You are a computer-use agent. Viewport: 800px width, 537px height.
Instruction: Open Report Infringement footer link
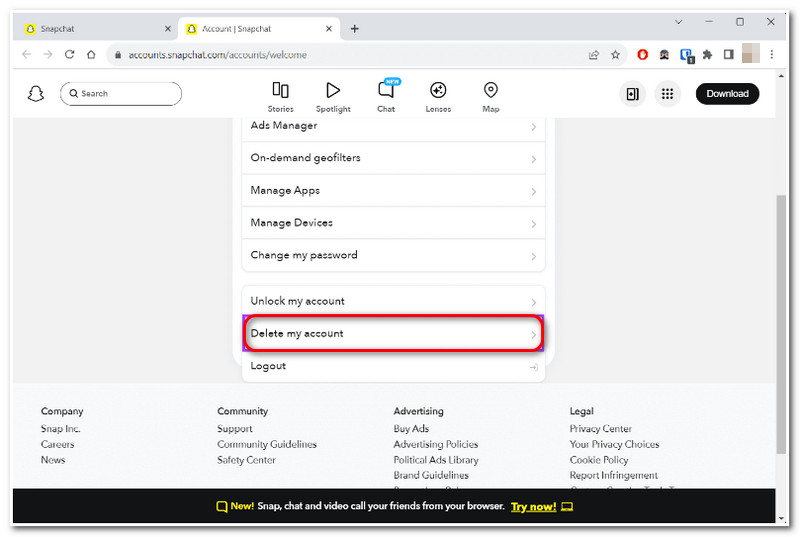pyautogui.click(x=614, y=475)
